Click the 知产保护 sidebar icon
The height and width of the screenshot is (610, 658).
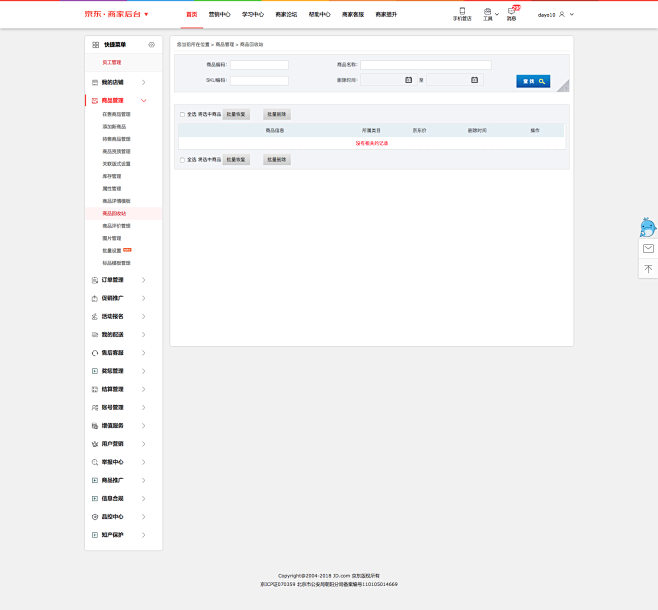(x=95, y=535)
